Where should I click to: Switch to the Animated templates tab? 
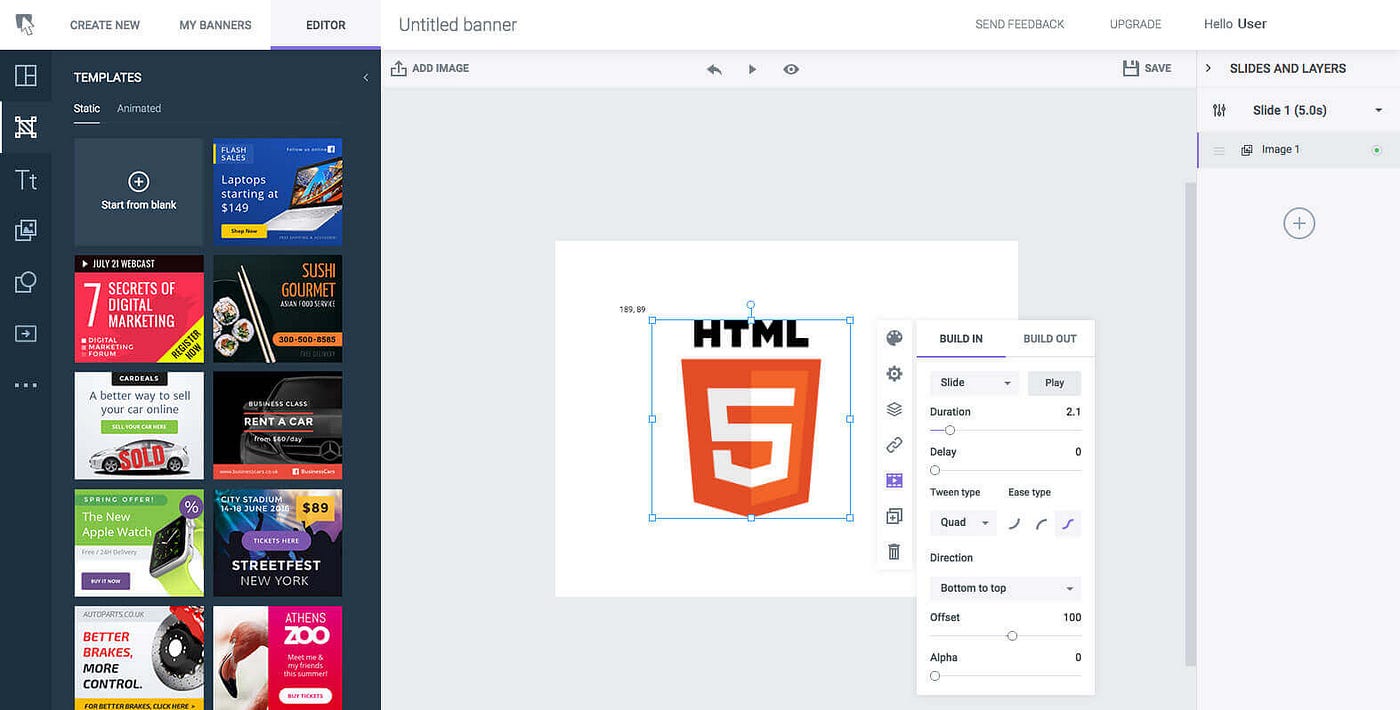pos(138,108)
